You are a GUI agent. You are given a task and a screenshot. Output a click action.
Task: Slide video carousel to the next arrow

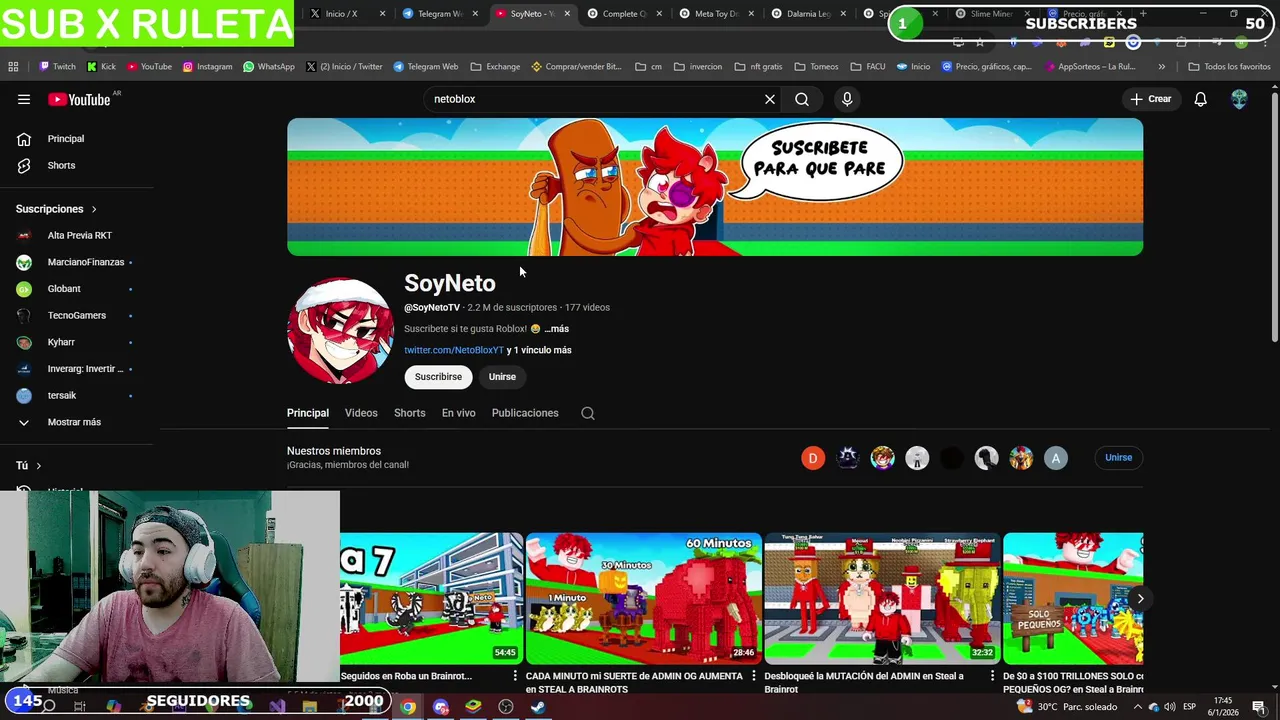pos(1140,598)
